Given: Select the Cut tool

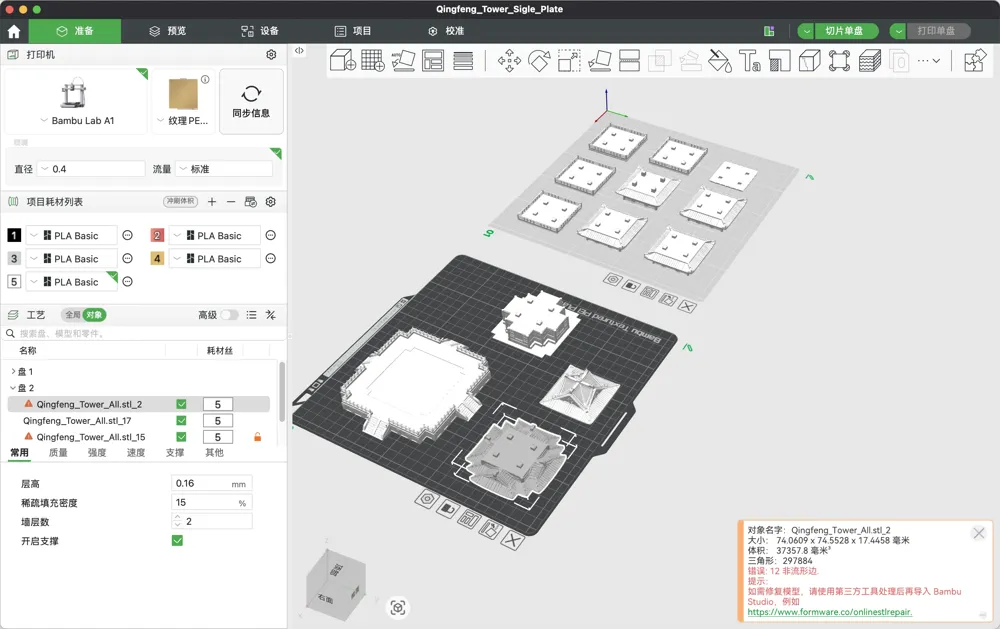Looking at the screenshot, I should [629, 61].
